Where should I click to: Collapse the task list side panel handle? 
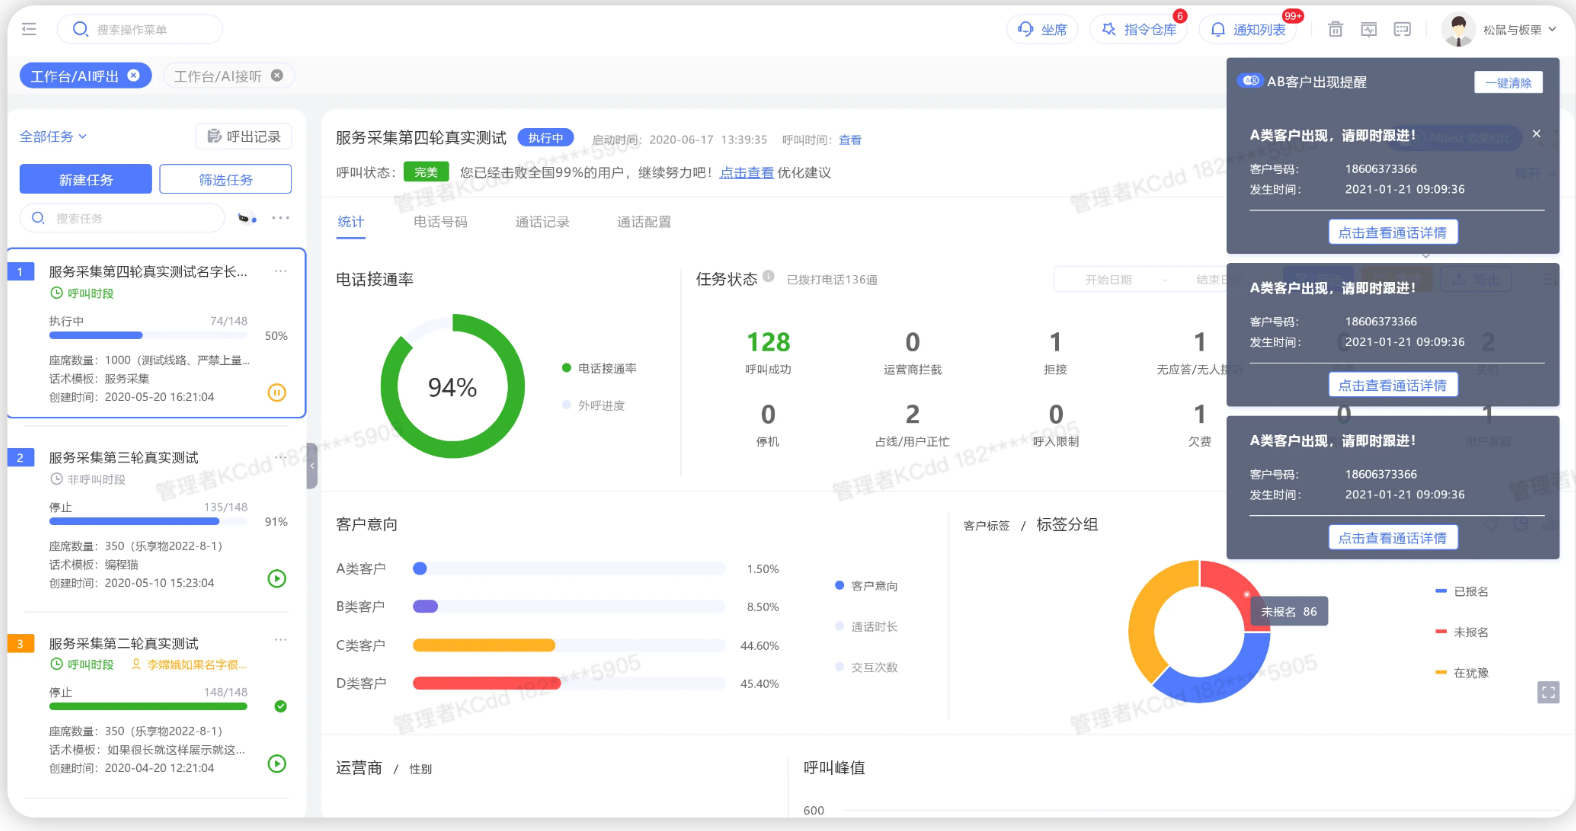tap(312, 466)
